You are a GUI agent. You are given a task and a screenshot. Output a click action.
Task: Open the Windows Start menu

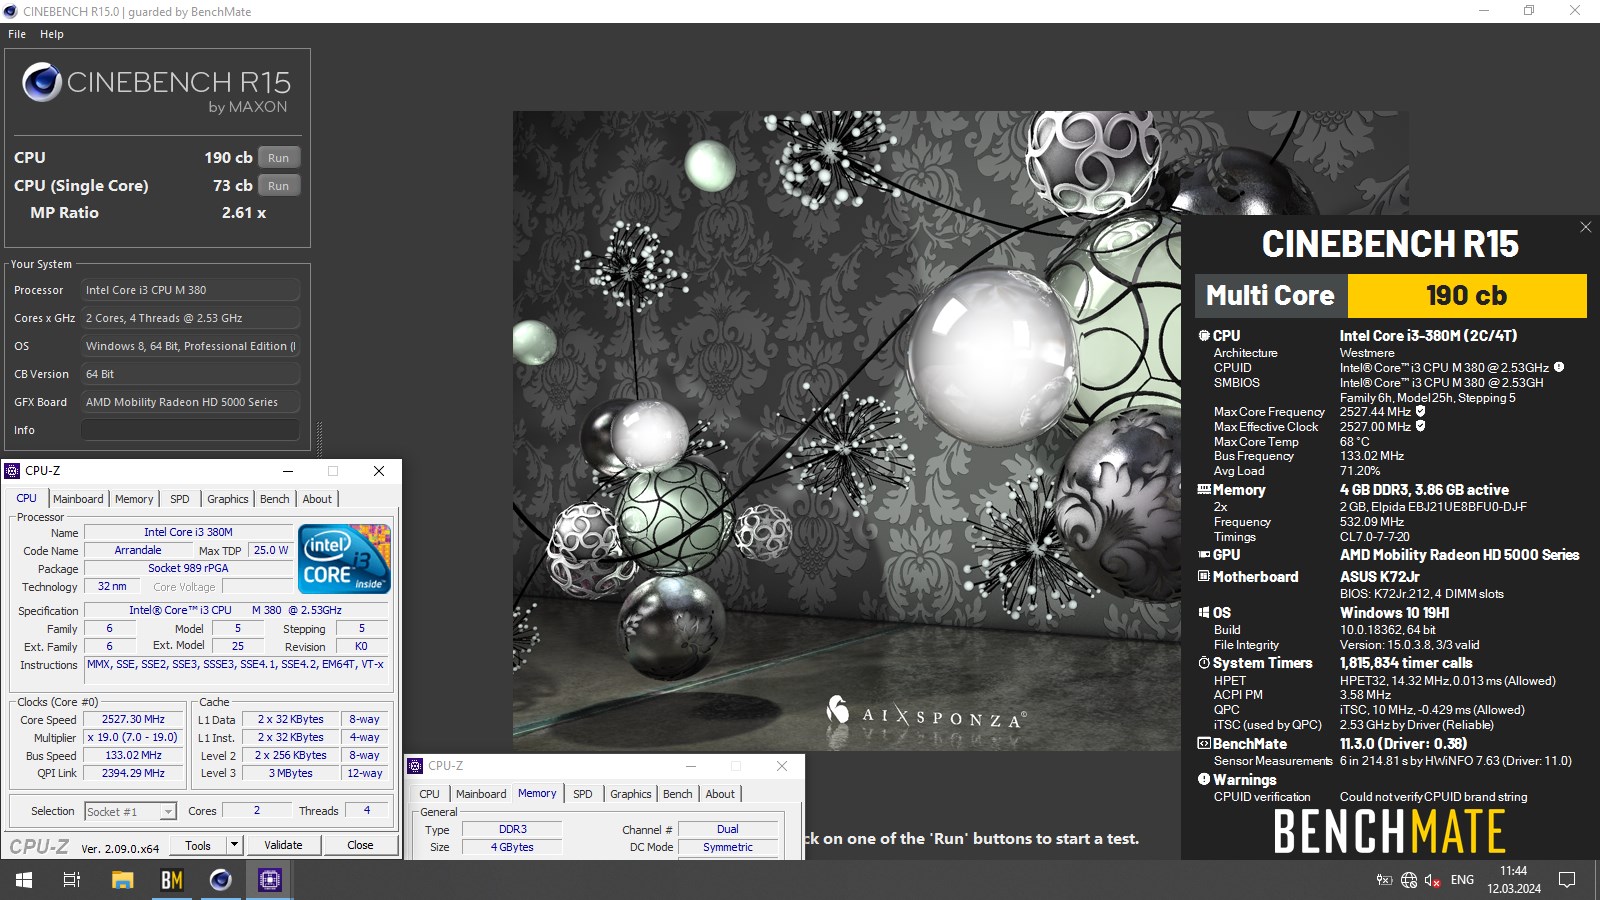tap(24, 880)
